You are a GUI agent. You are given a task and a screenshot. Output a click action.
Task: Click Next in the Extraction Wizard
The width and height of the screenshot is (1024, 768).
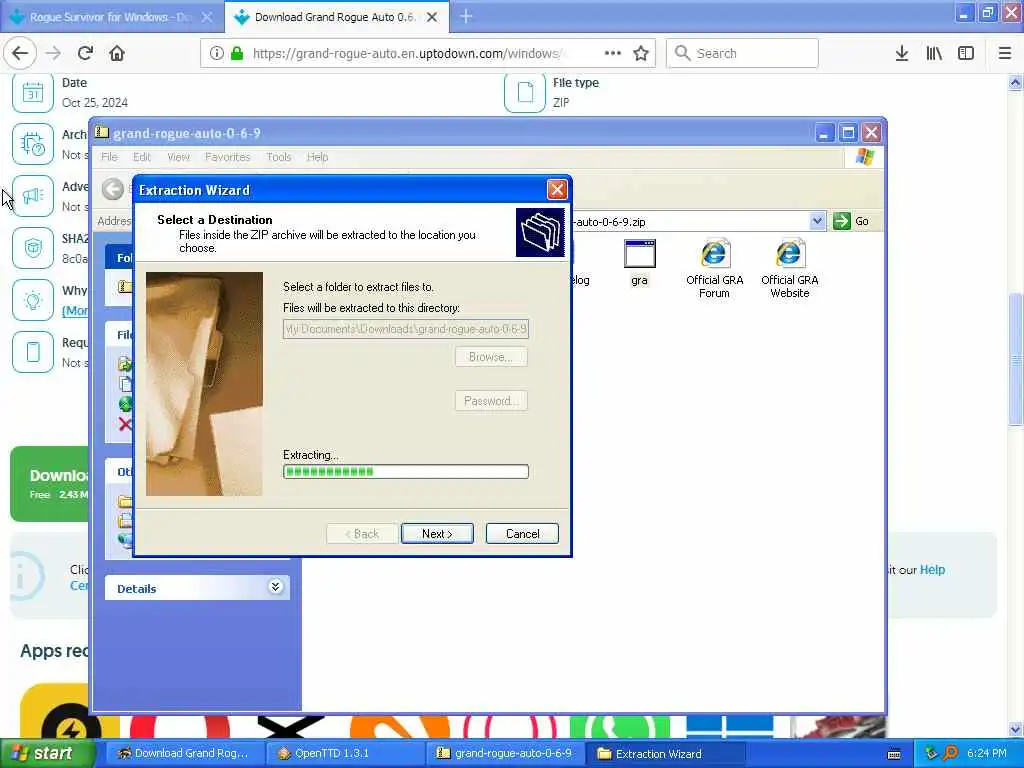coord(437,534)
